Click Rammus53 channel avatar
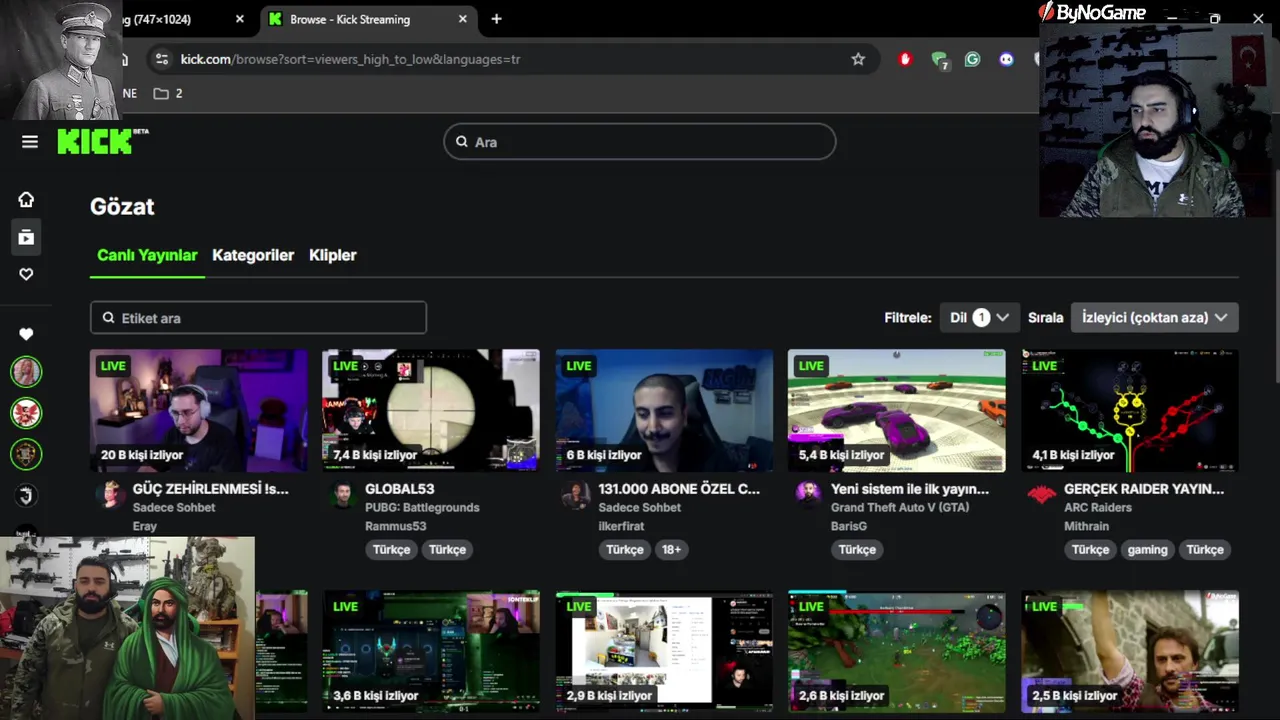This screenshot has height=720, width=1280. point(342,496)
